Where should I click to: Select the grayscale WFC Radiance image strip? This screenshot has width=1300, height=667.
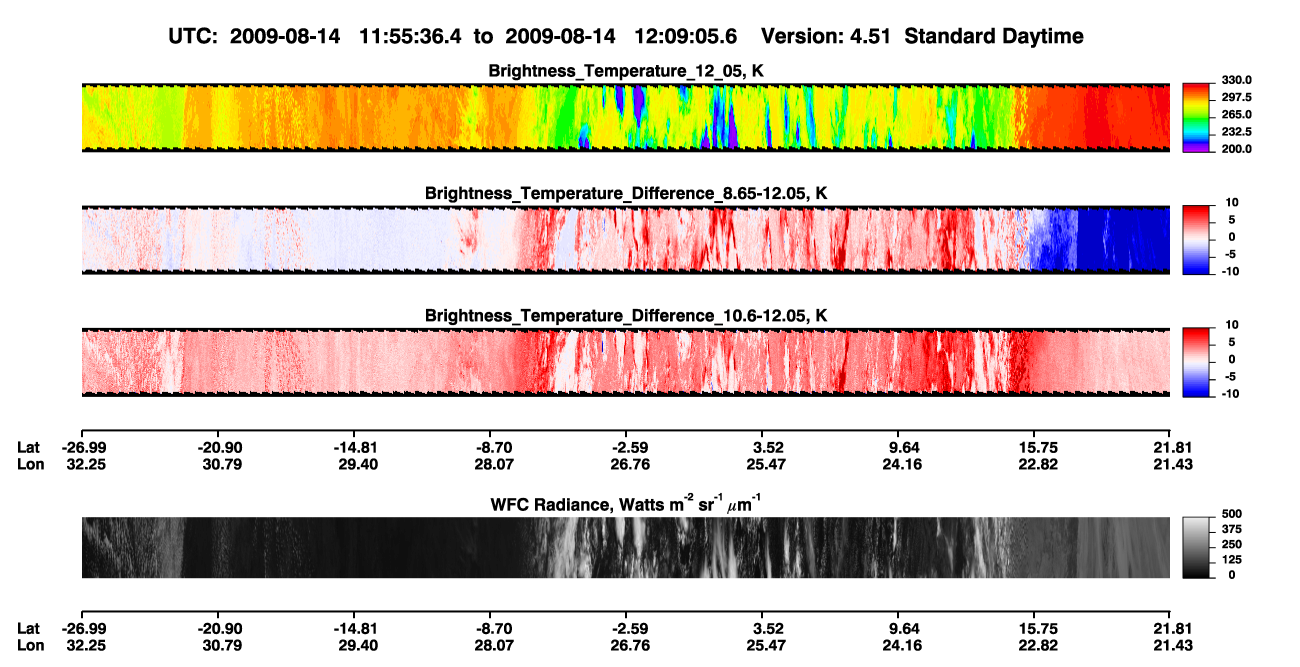(625, 548)
